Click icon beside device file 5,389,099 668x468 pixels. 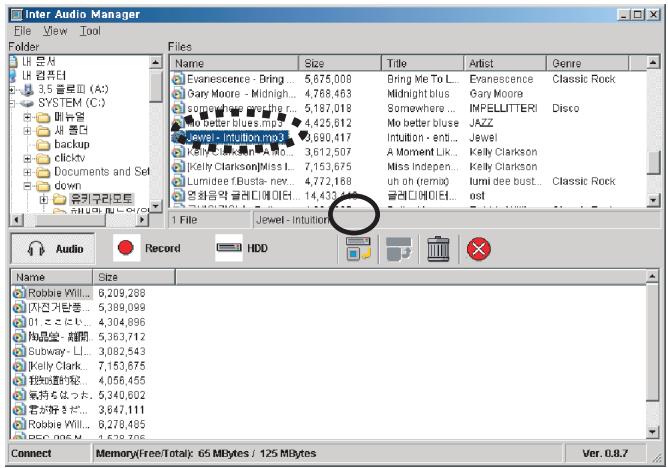pyautogui.click(x=19, y=307)
